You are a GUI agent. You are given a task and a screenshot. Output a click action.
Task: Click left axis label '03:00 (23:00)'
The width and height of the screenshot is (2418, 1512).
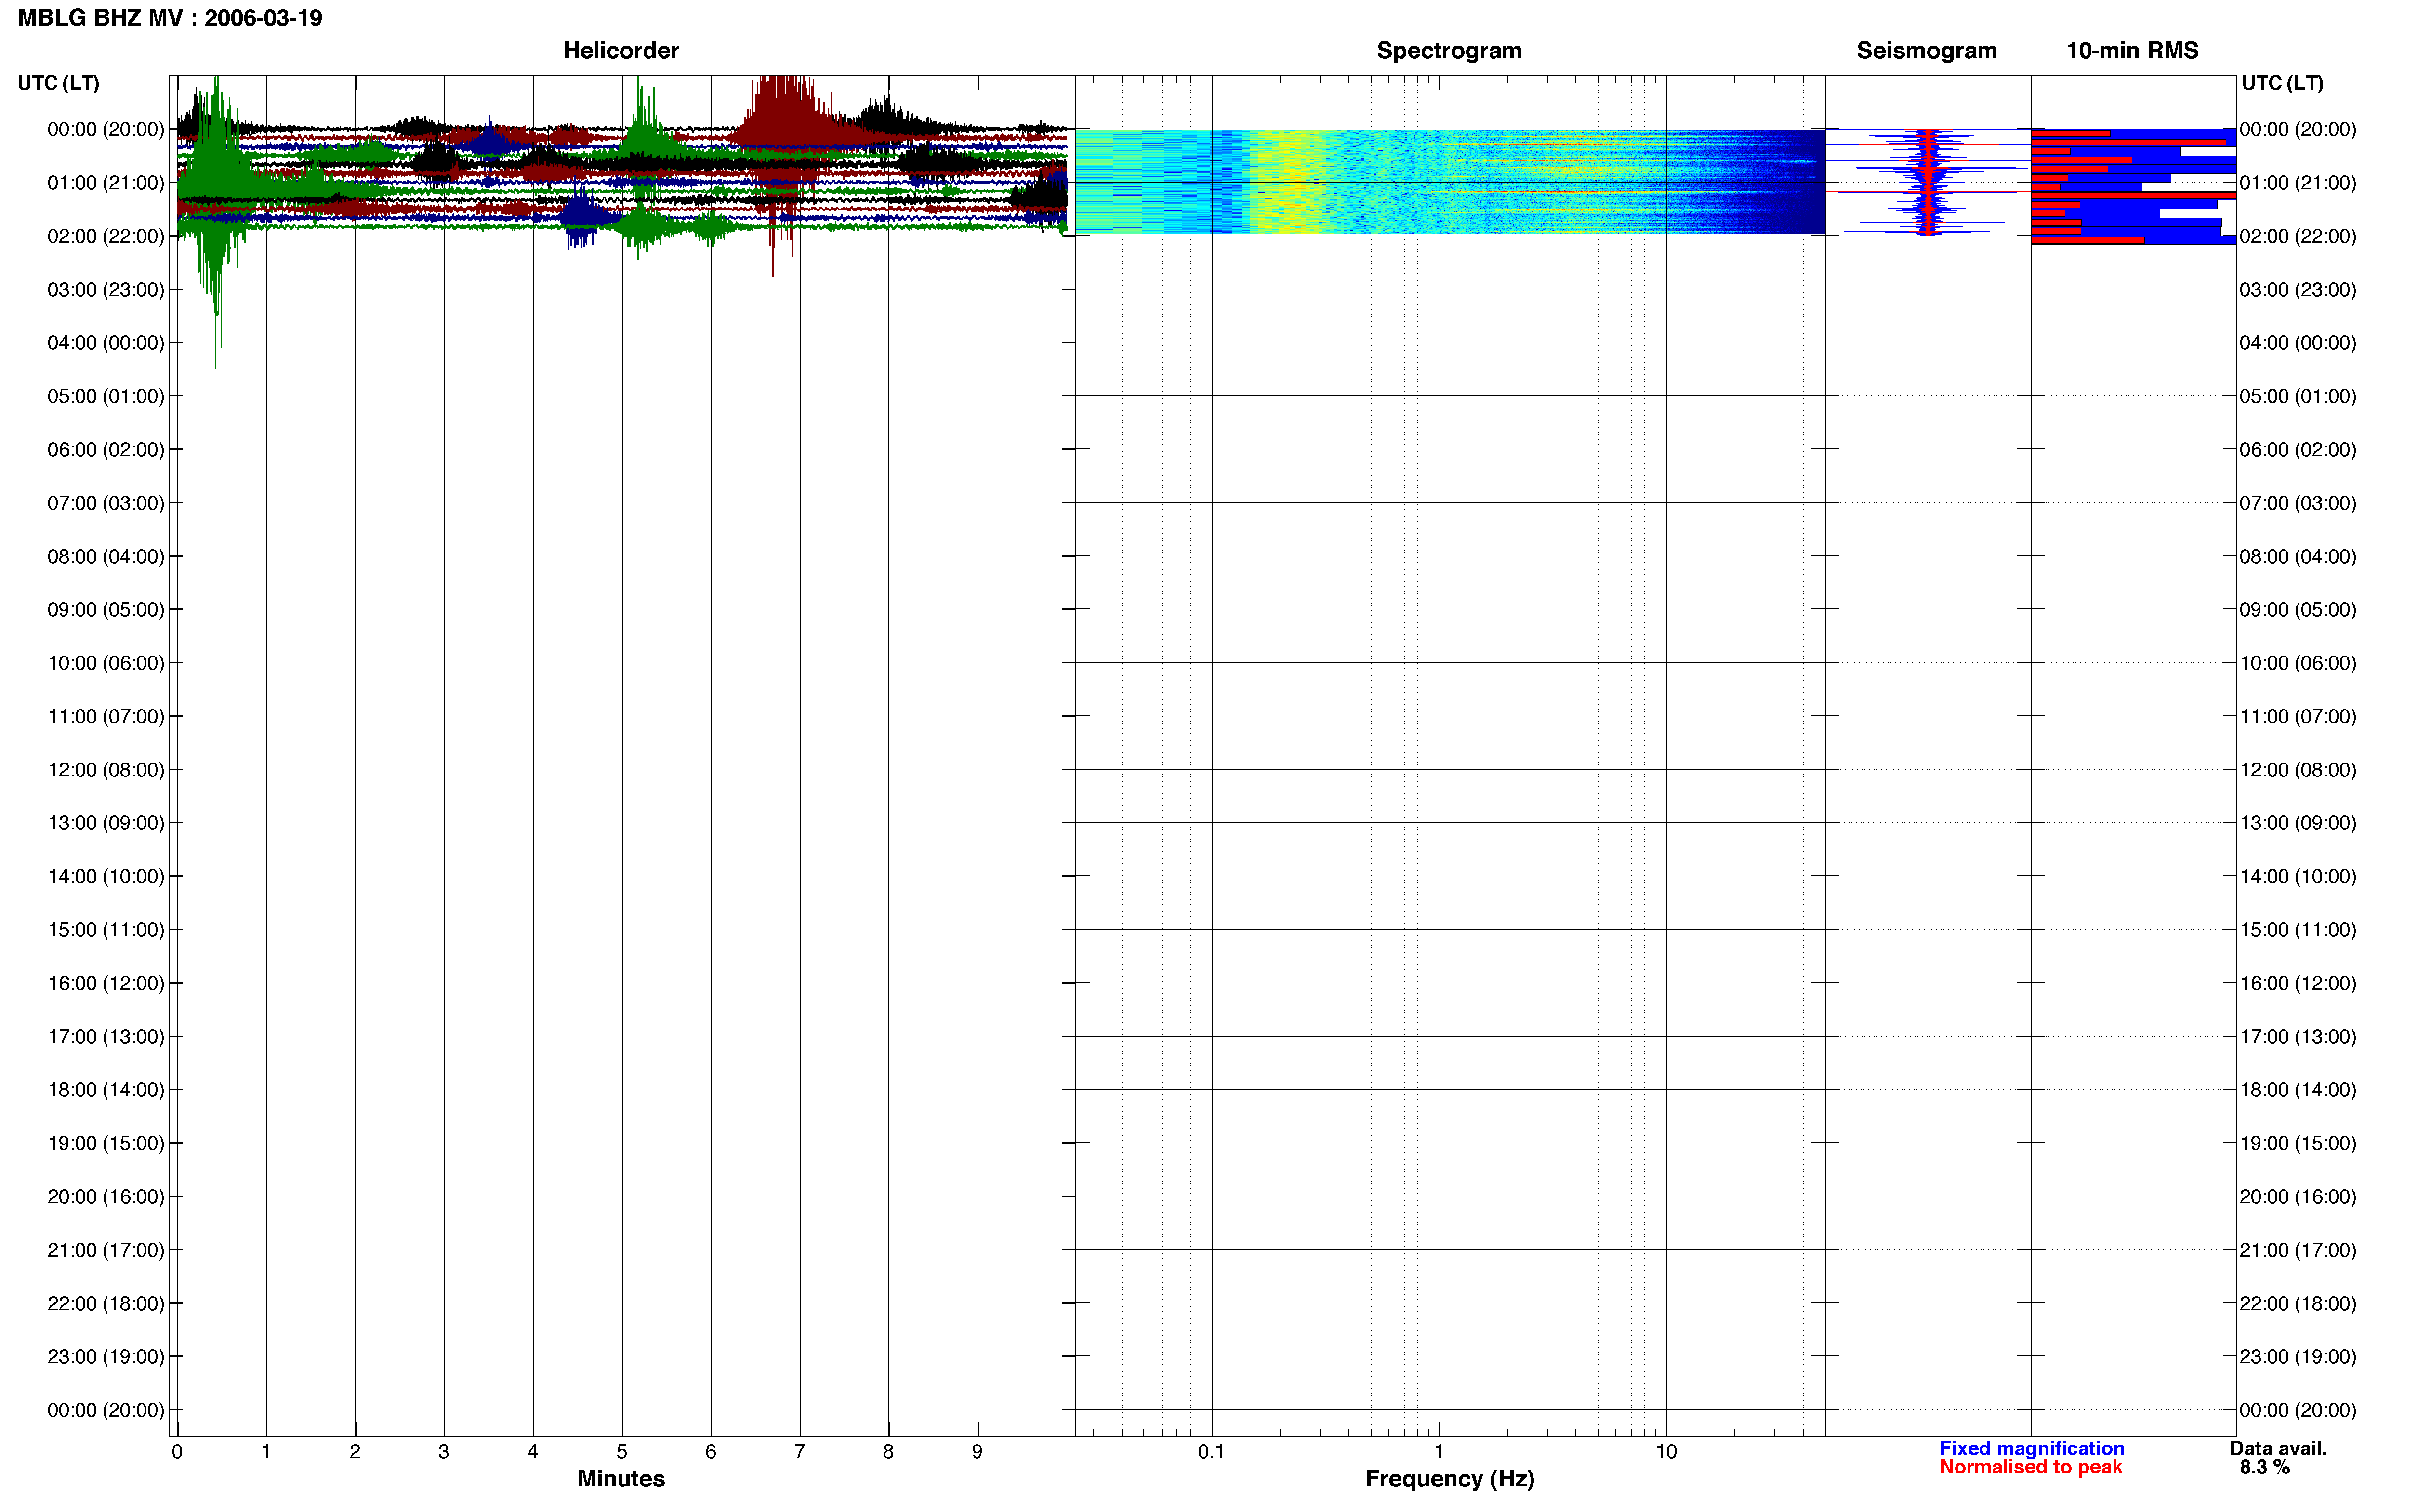(x=106, y=290)
